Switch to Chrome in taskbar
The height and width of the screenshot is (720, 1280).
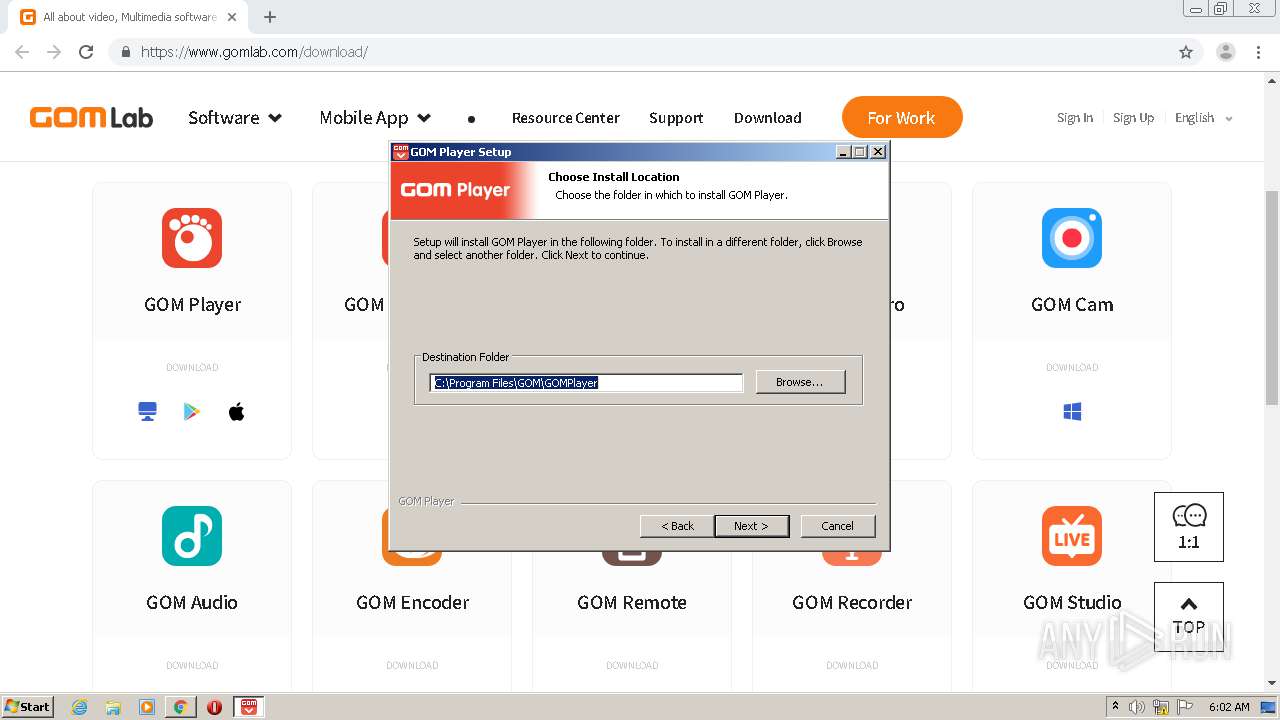click(x=180, y=707)
